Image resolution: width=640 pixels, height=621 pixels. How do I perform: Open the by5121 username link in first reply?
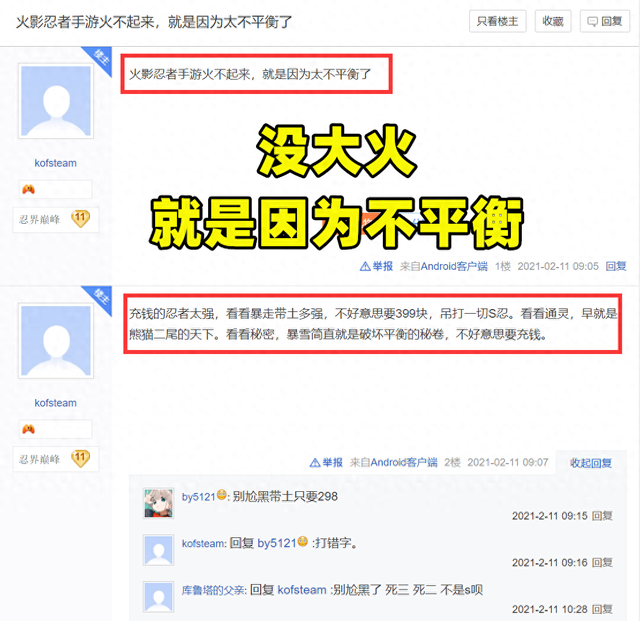(198, 497)
